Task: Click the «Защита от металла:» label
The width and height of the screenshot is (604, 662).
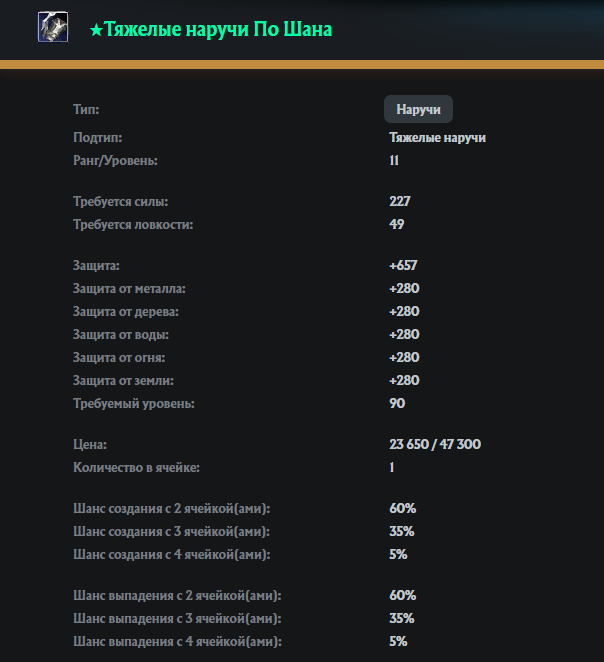Action: 129,288
